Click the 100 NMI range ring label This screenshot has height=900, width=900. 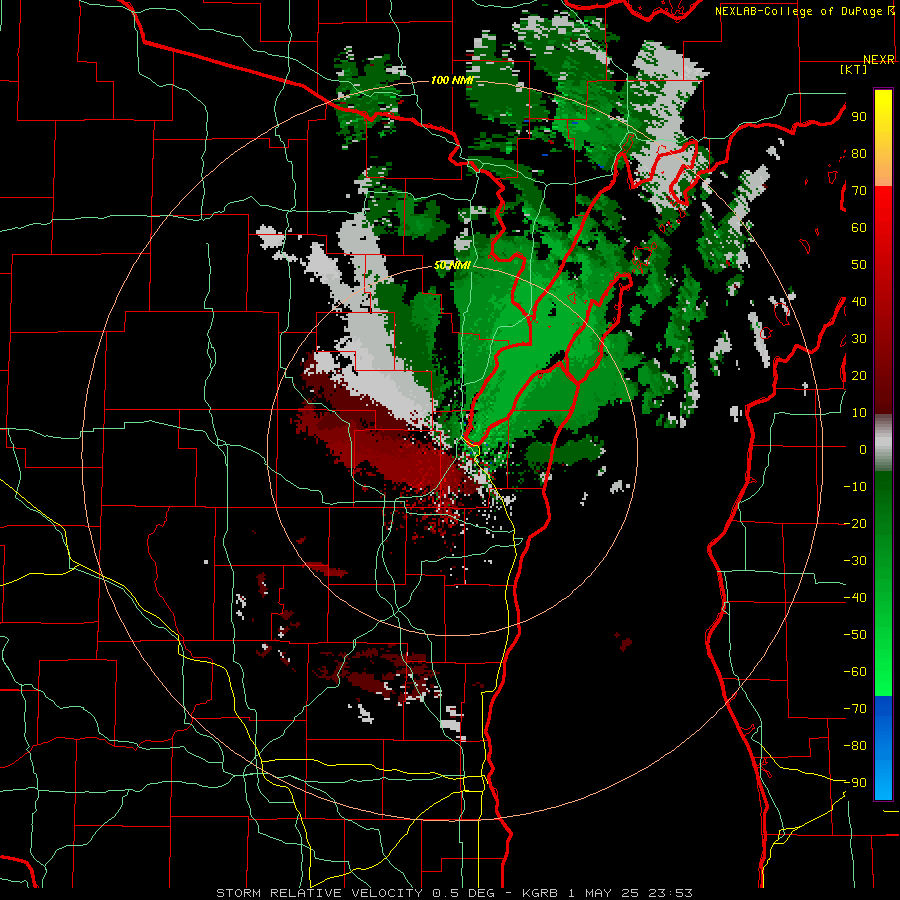451,80
